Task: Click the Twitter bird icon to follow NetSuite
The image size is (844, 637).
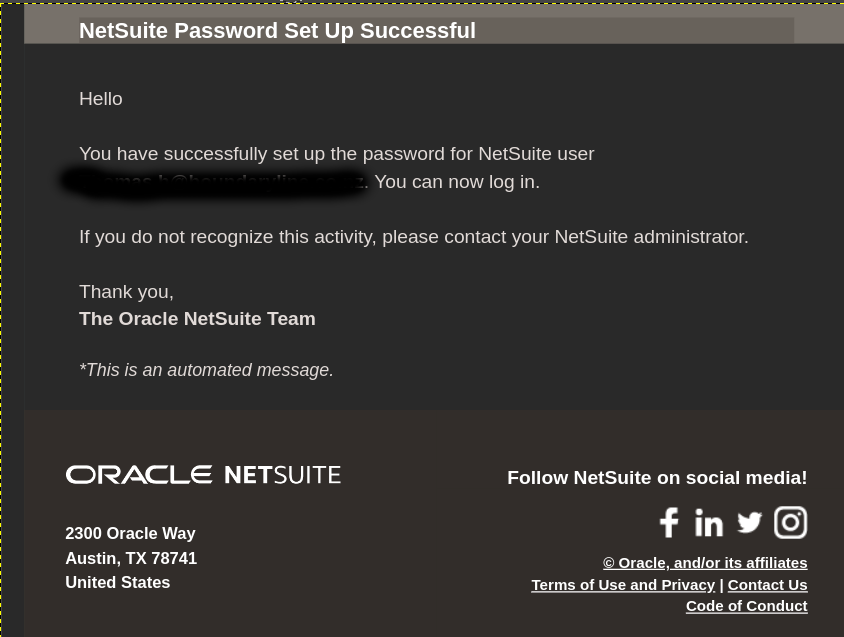Action: point(749,522)
